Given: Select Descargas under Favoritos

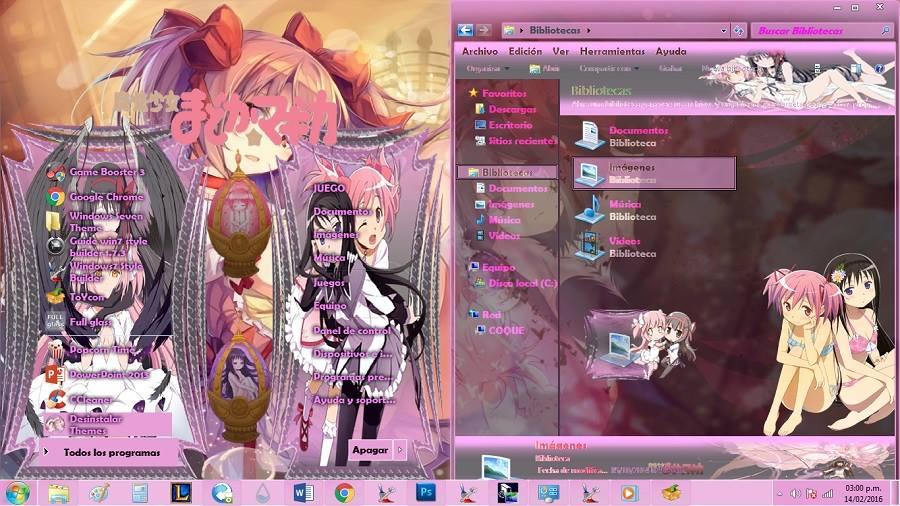Looking at the screenshot, I should click(506, 109).
